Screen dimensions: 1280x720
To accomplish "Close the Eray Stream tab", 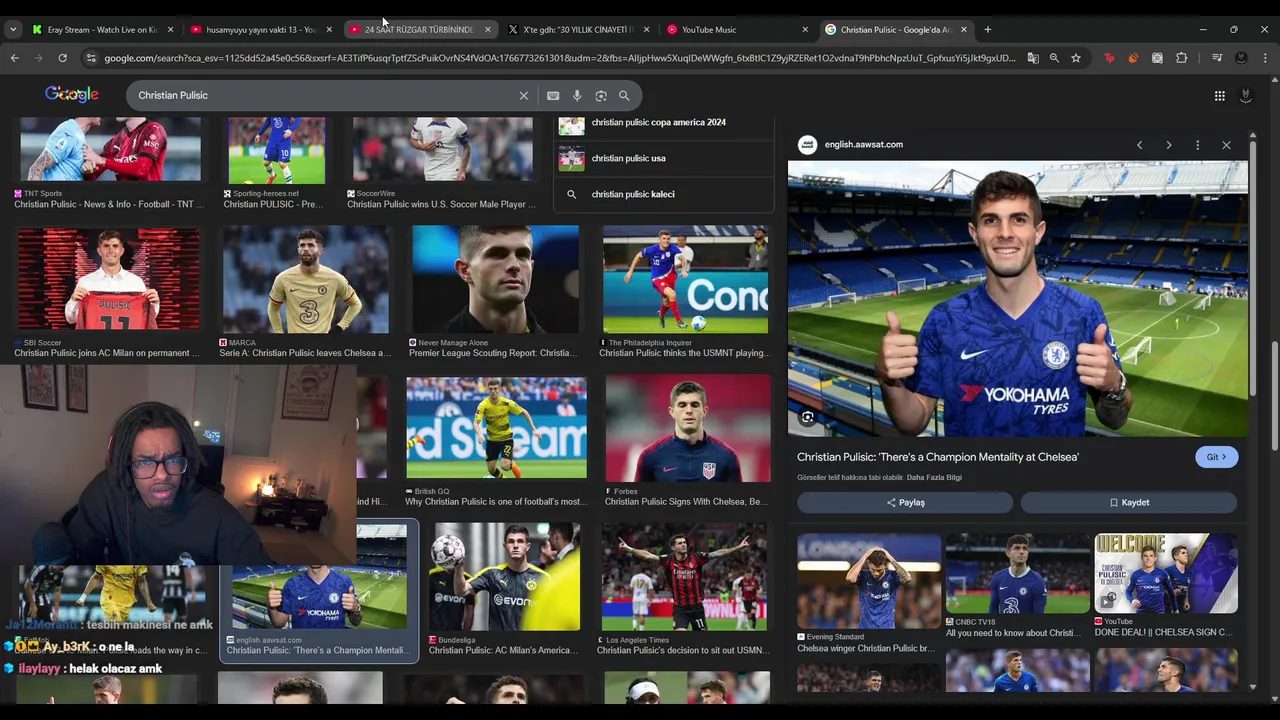I will (x=170, y=30).
